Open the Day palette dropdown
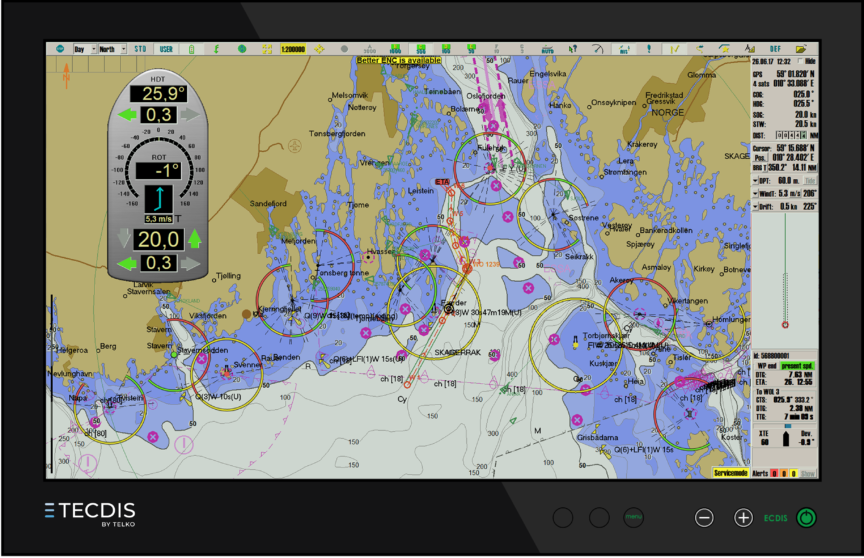This screenshot has width=864, height=558. point(85,49)
